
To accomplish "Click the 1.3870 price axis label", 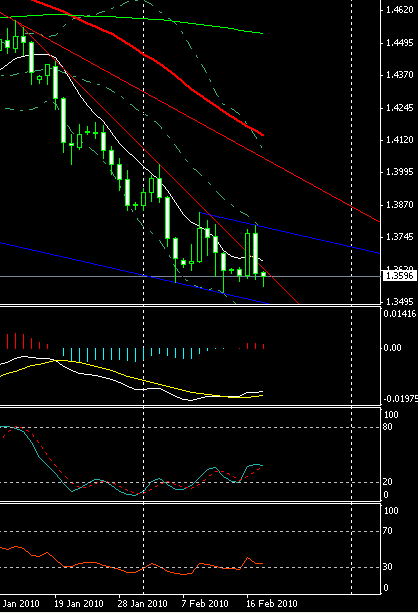I will click(399, 204).
